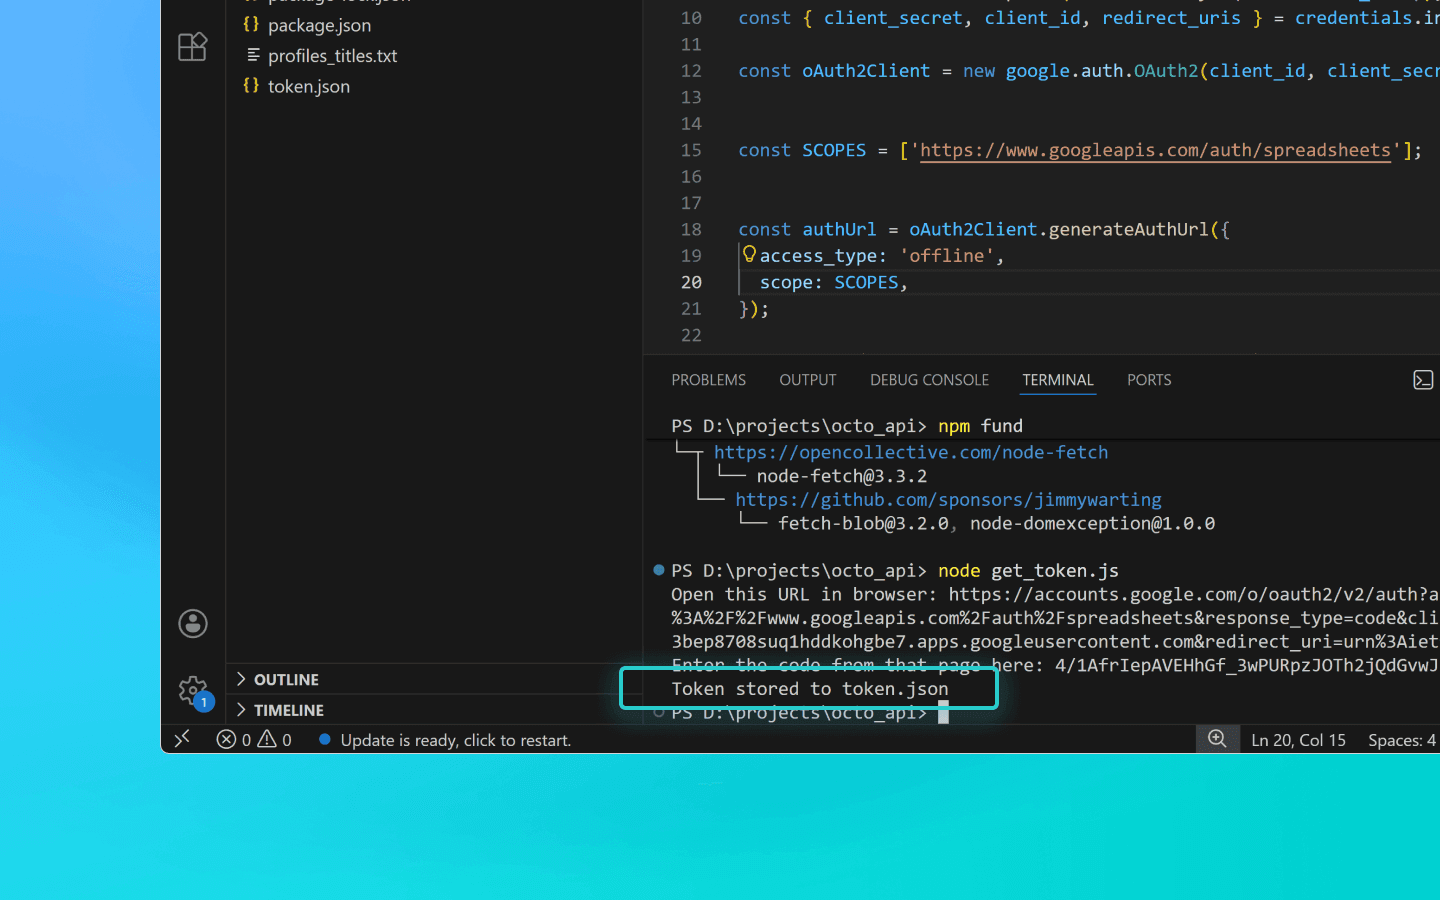Click the JSON icon beside package.json

pos(252,24)
